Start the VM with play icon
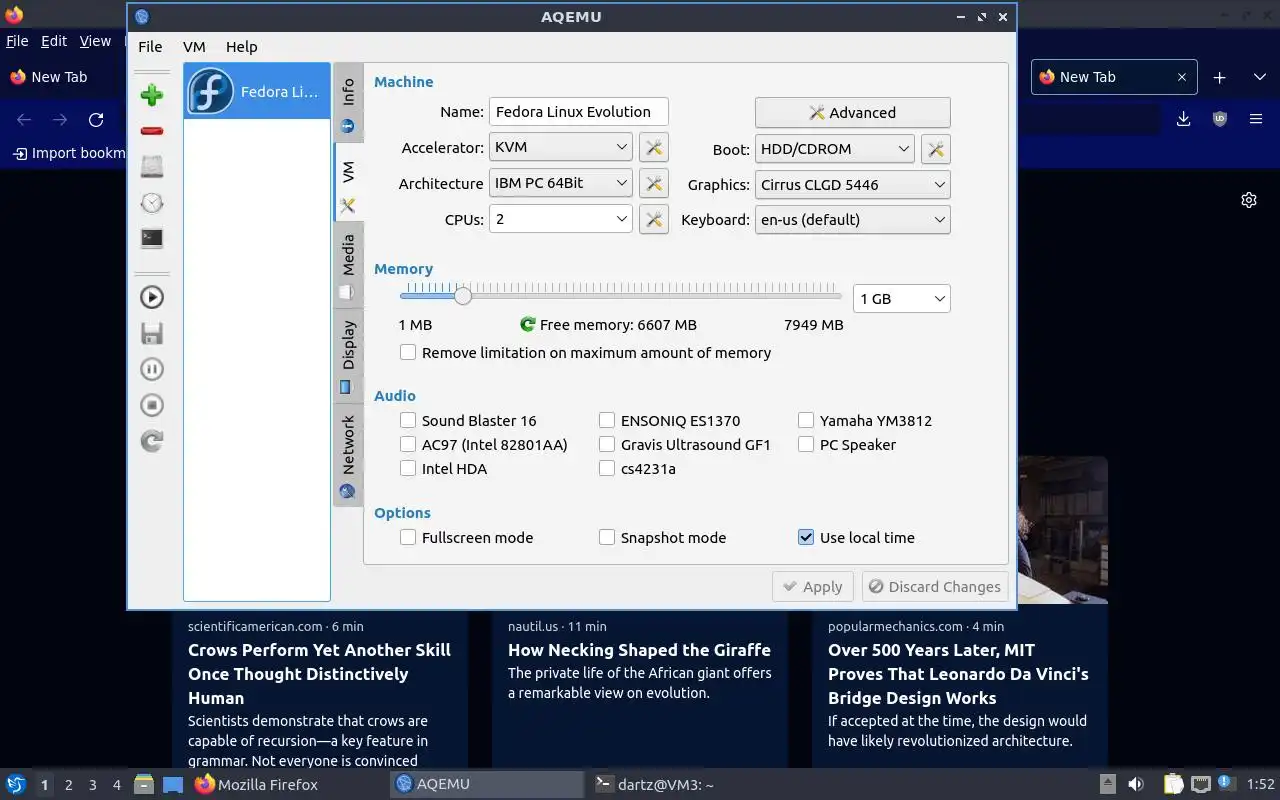 click(152, 297)
